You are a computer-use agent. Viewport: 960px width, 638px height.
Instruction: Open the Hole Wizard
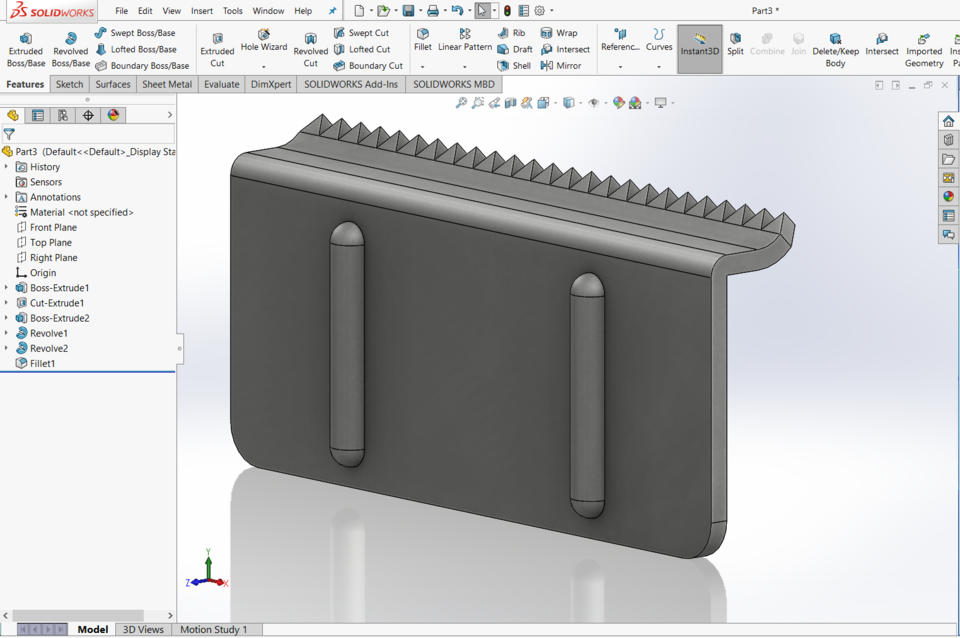tap(263, 45)
